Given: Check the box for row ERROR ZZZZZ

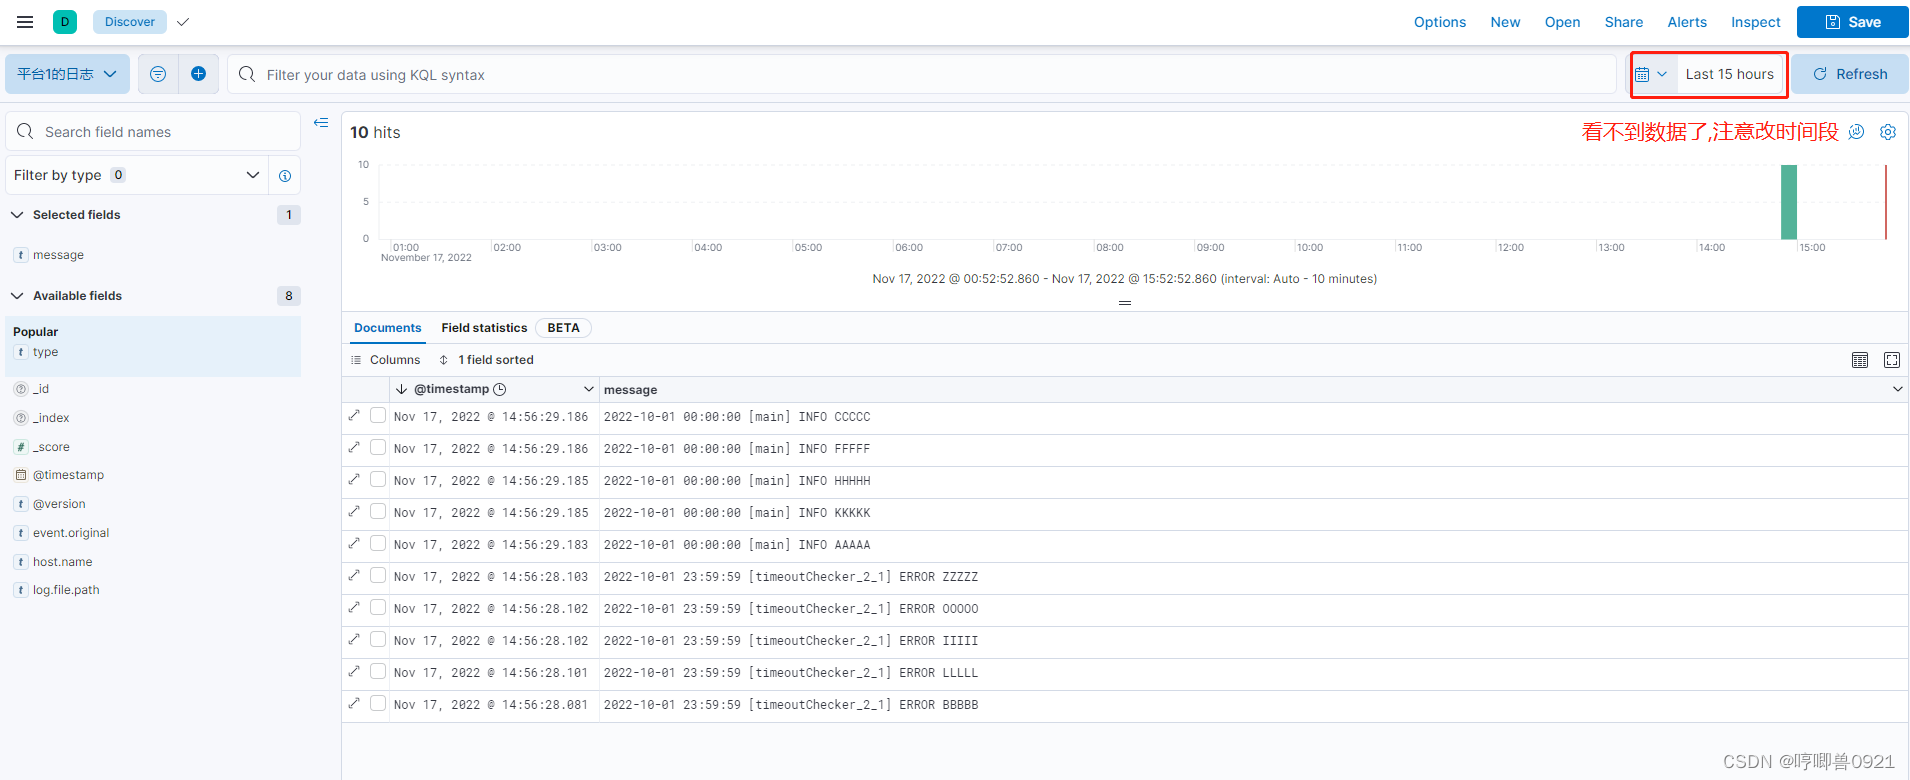Looking at the screenshot, I should tap(378, 575).
